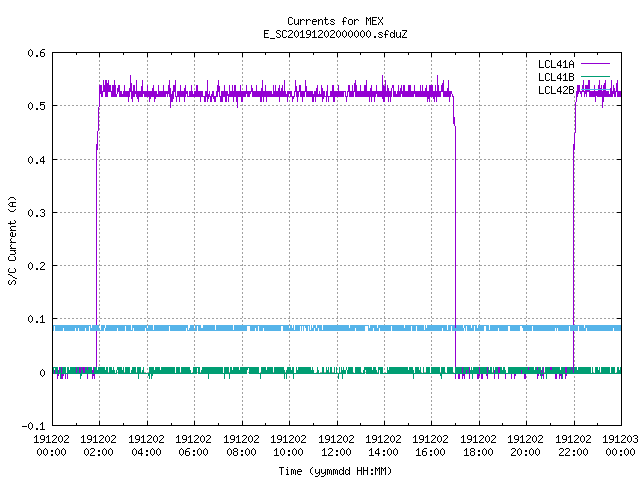The image size is (640, 480).
Task: Click the 191202 08:00 x-axis tick label
Action: (x=241, y=446)
